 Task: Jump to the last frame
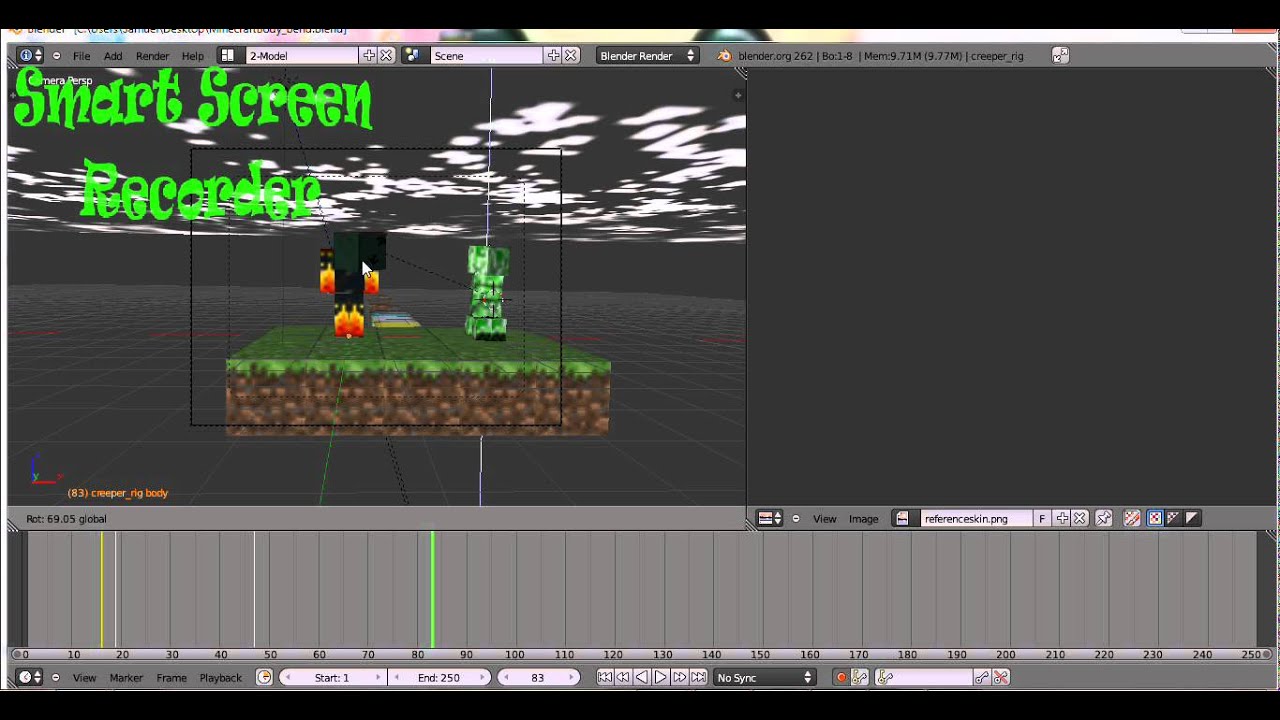click(x=699, y=677)
